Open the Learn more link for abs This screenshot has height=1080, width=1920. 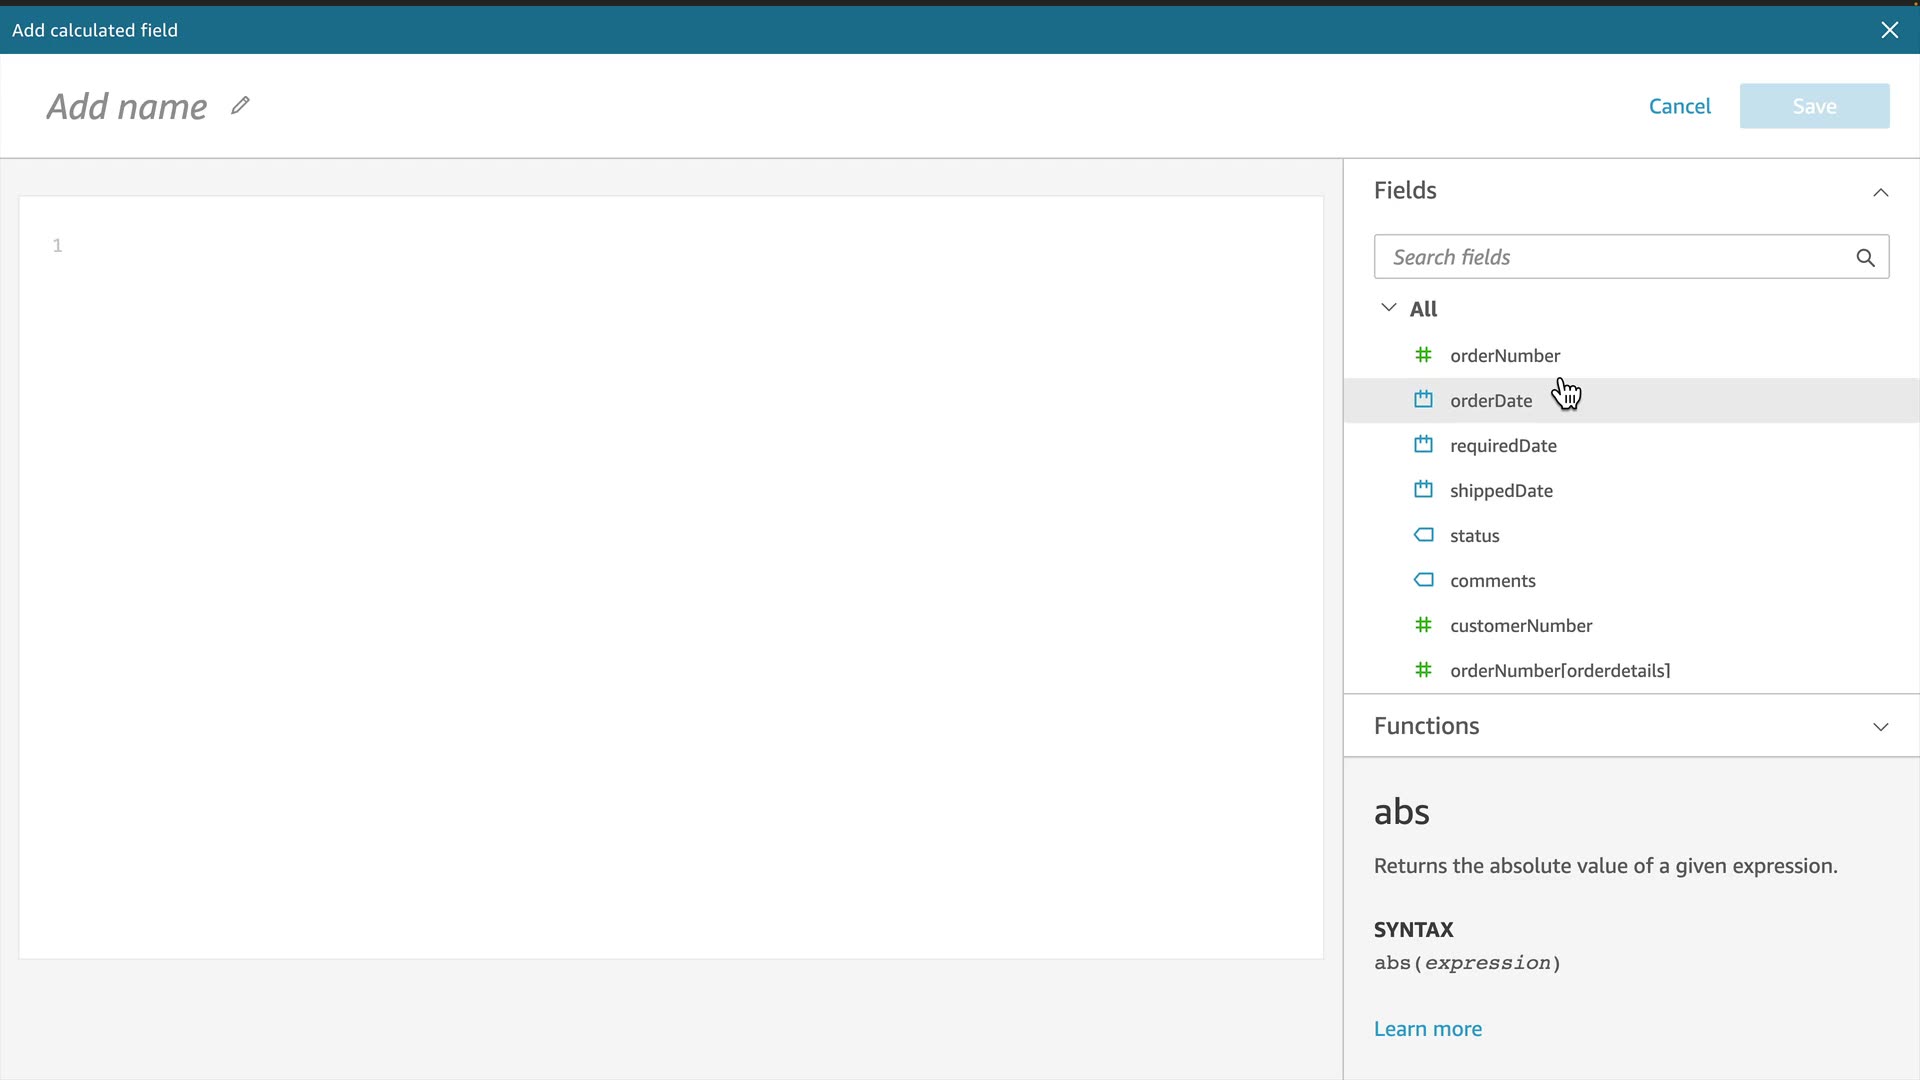coord(1427,1029)
